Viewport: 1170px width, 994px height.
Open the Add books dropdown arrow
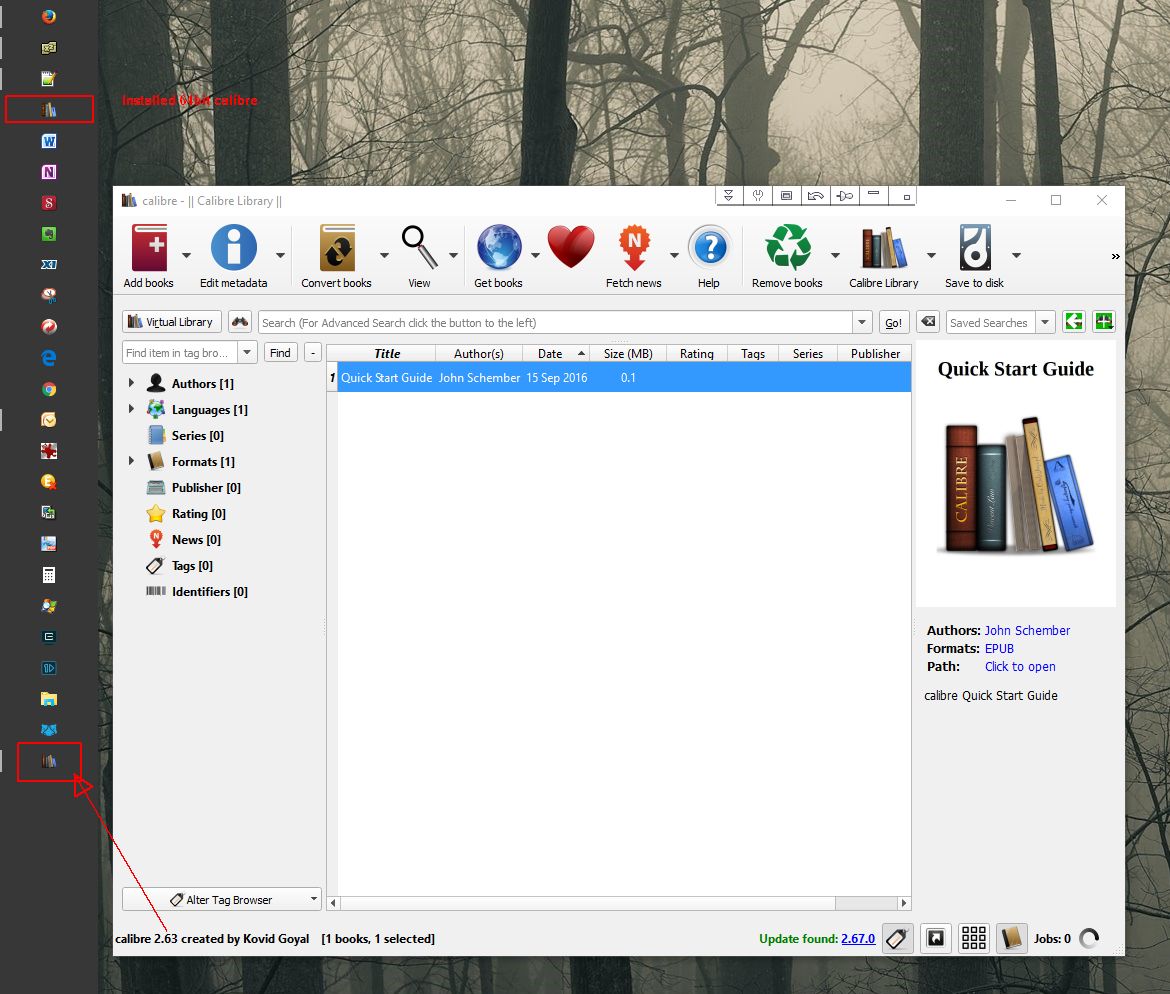(x=187, y=255)
